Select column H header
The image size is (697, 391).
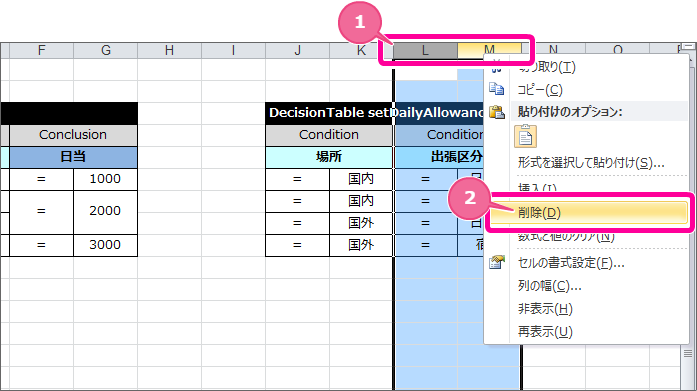coord(169,50)
